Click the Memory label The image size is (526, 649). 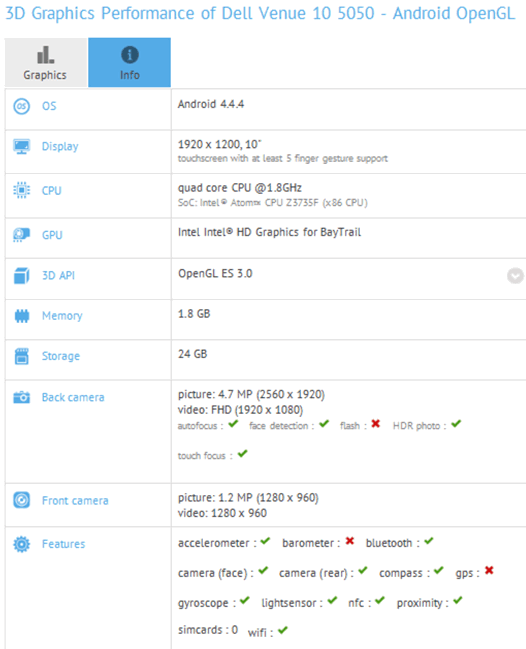pyautogui.click(x=62, y=316)
